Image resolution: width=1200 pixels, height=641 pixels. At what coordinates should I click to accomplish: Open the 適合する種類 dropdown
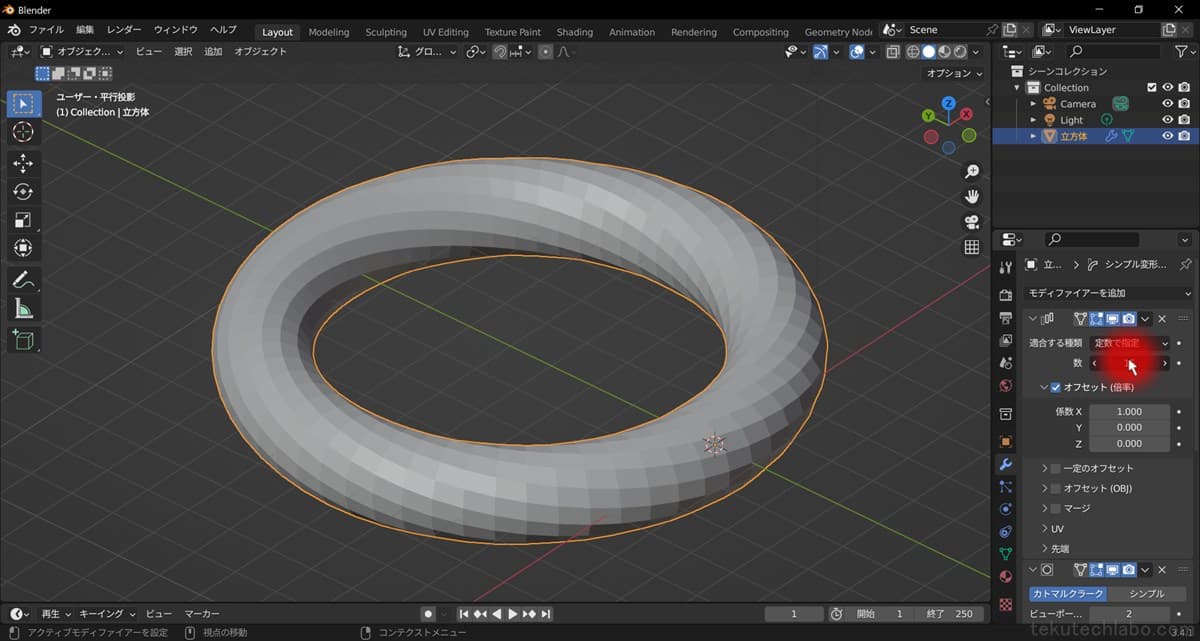[x=1130, y=343]
